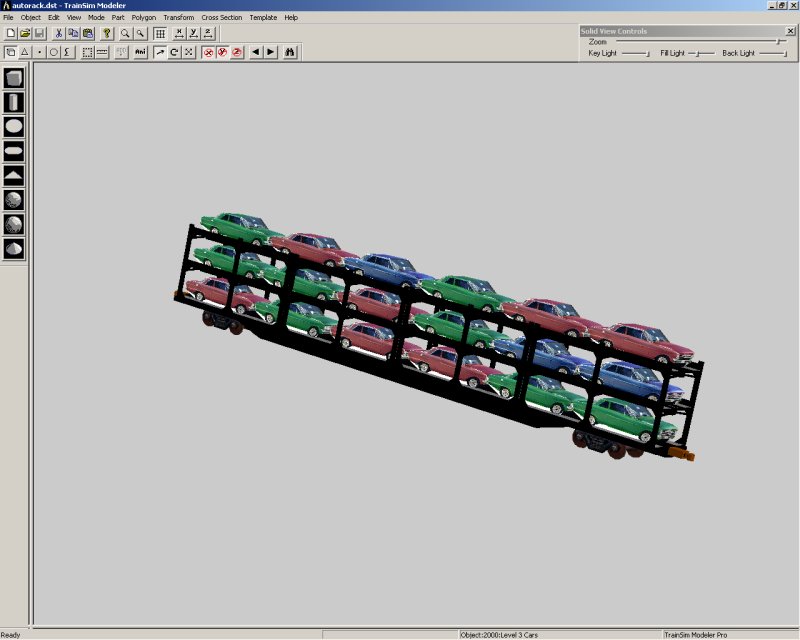The image size is (800, 640).
Task: Click the 'Ready' status bar text
Action: tap(10, 635)
